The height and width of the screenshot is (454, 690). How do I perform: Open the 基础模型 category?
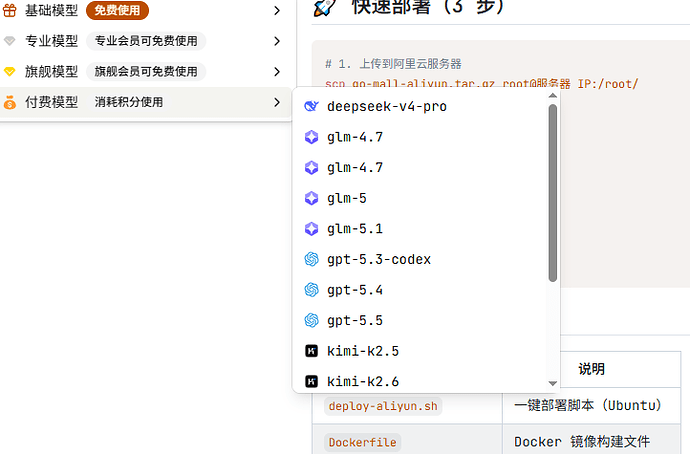(x=145, y=10)
